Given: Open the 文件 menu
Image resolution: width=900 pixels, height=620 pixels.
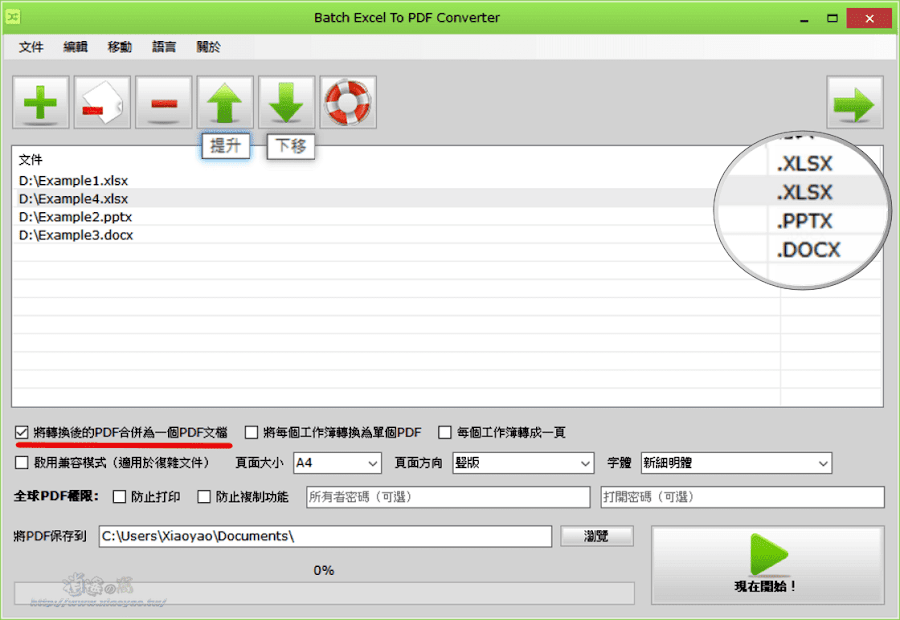Looking at the screenshot, I should tap(31, 47).
